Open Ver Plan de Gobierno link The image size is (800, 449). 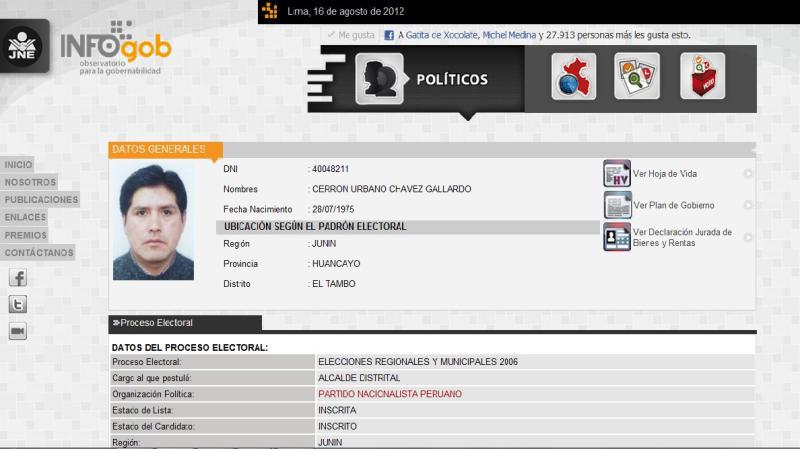click(673, 205)
